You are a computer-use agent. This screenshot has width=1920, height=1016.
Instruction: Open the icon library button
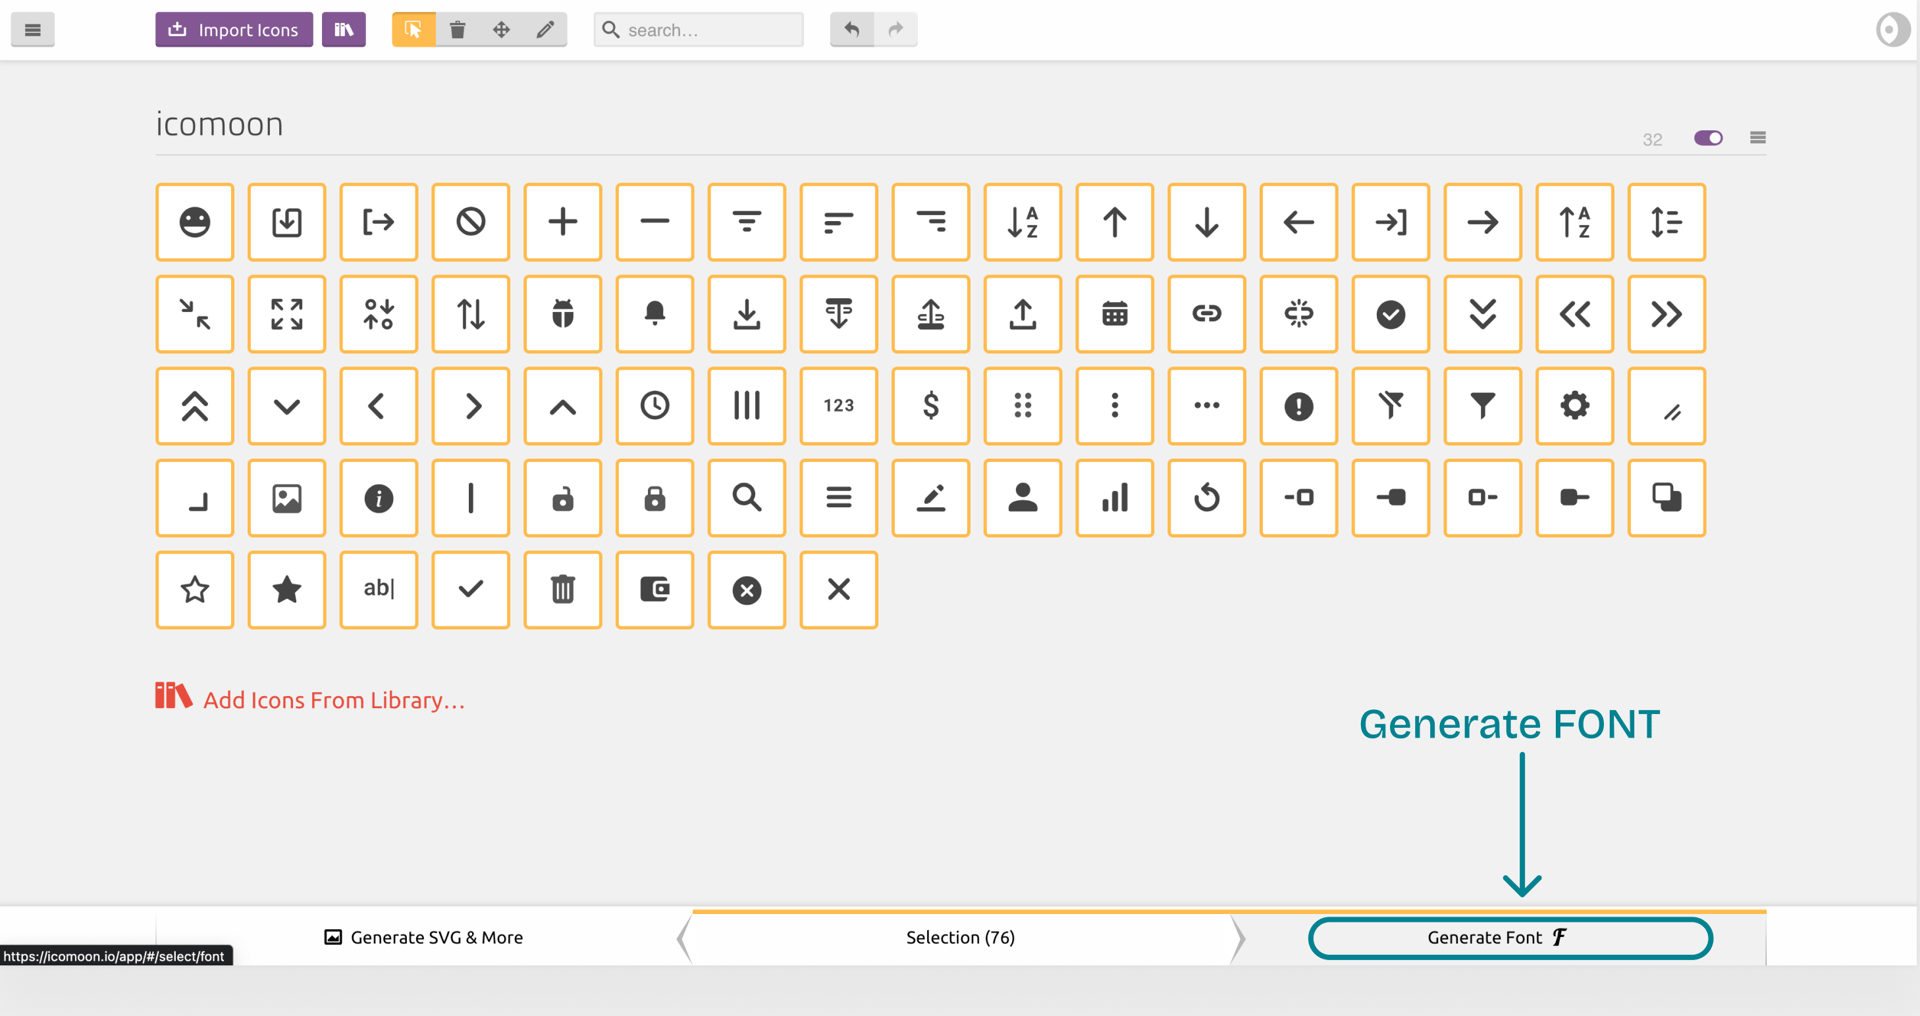[x=344, y=30]
